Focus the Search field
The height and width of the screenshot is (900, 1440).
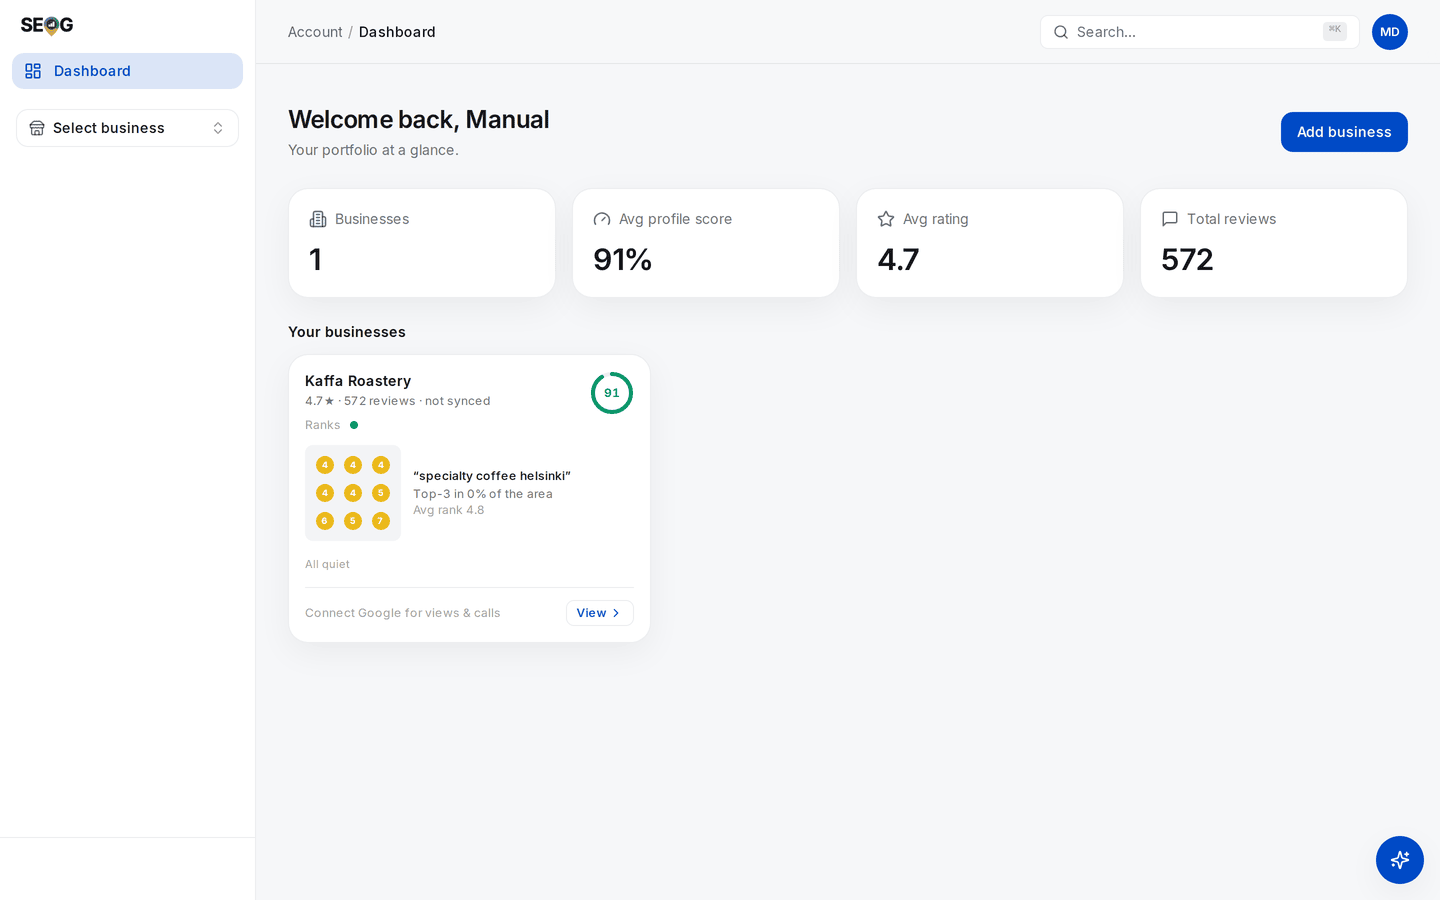1199,32
